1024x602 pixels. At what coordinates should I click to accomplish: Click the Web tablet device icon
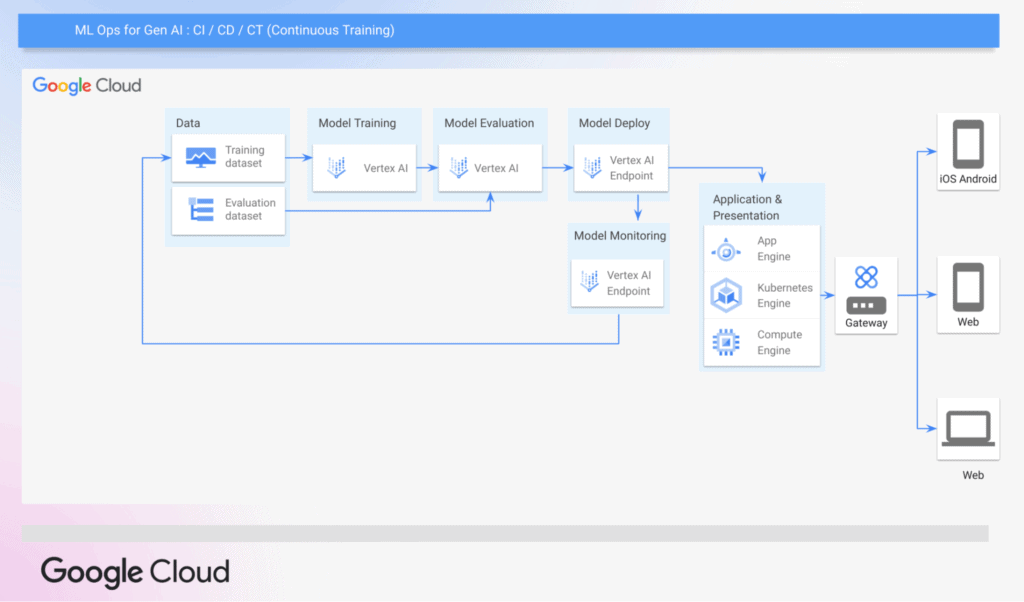point(968,287)
